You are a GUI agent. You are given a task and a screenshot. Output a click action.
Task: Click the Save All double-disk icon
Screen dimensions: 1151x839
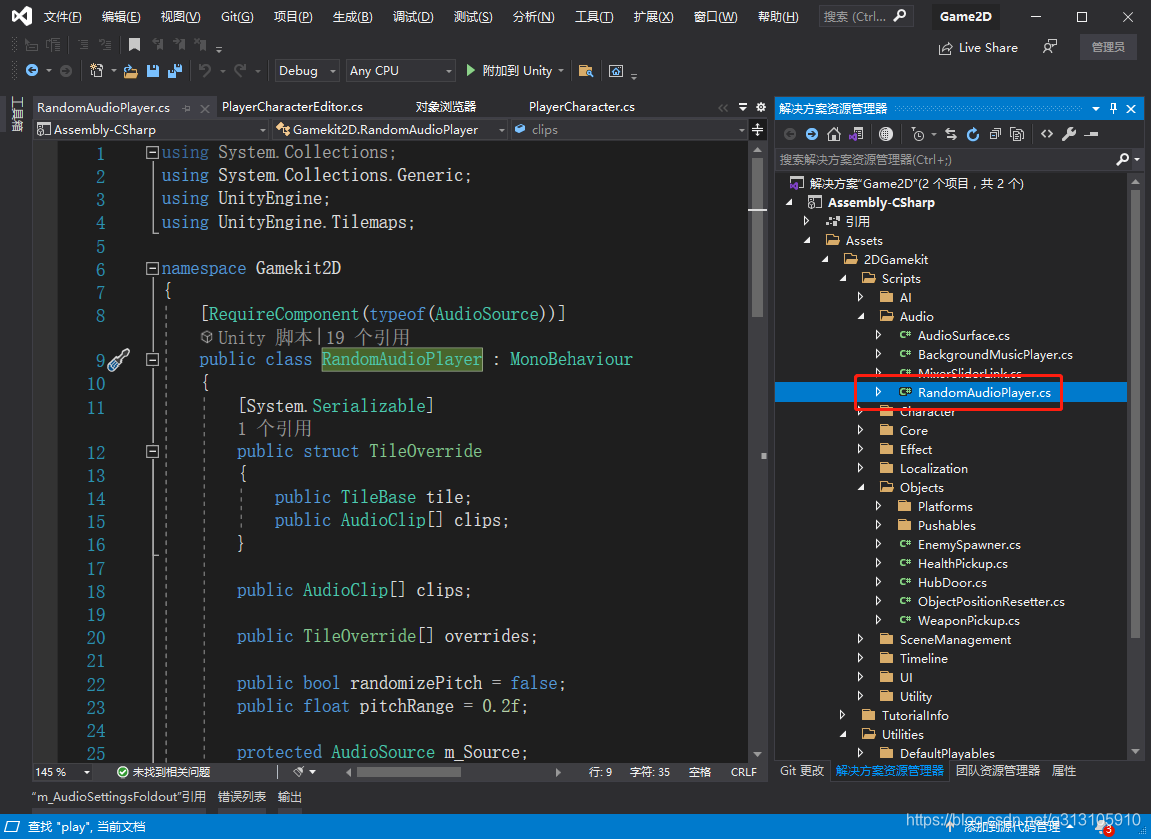pyautogui.click(x=175, y=70)
